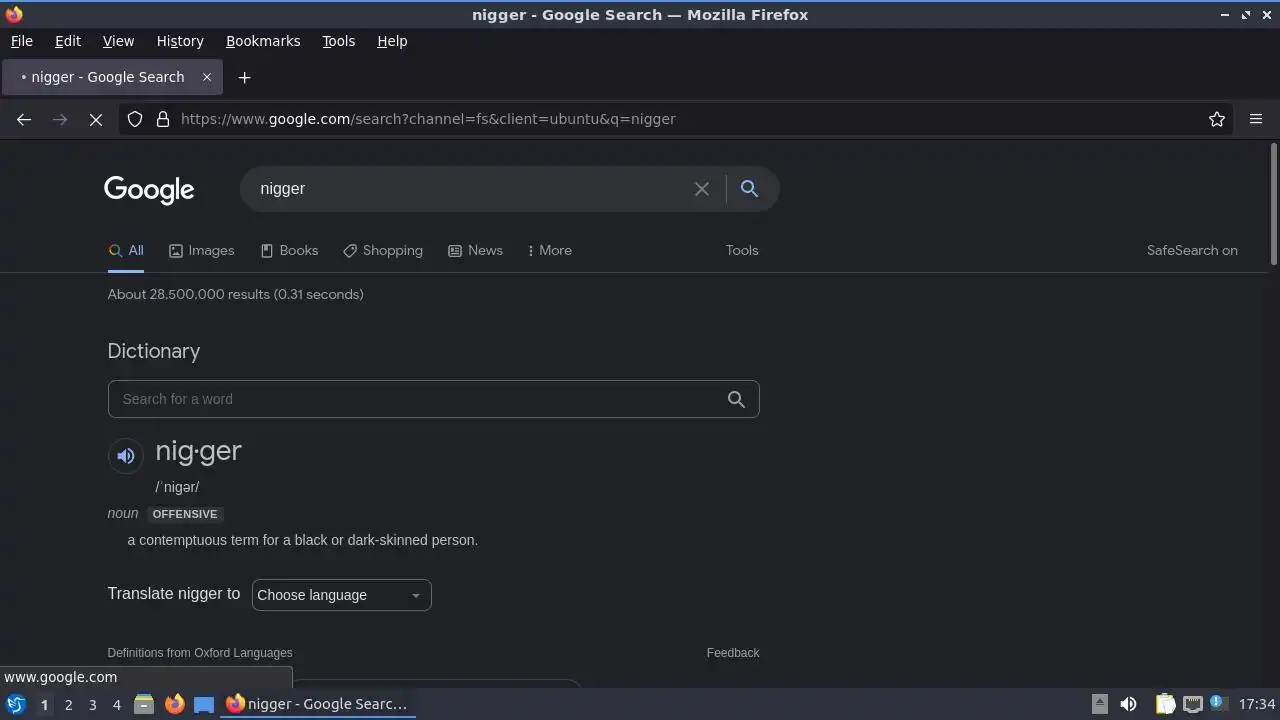The image size is (1280, 720).
Task: Open the clipboard manager tray icon
Action: tap(1165, 704)
